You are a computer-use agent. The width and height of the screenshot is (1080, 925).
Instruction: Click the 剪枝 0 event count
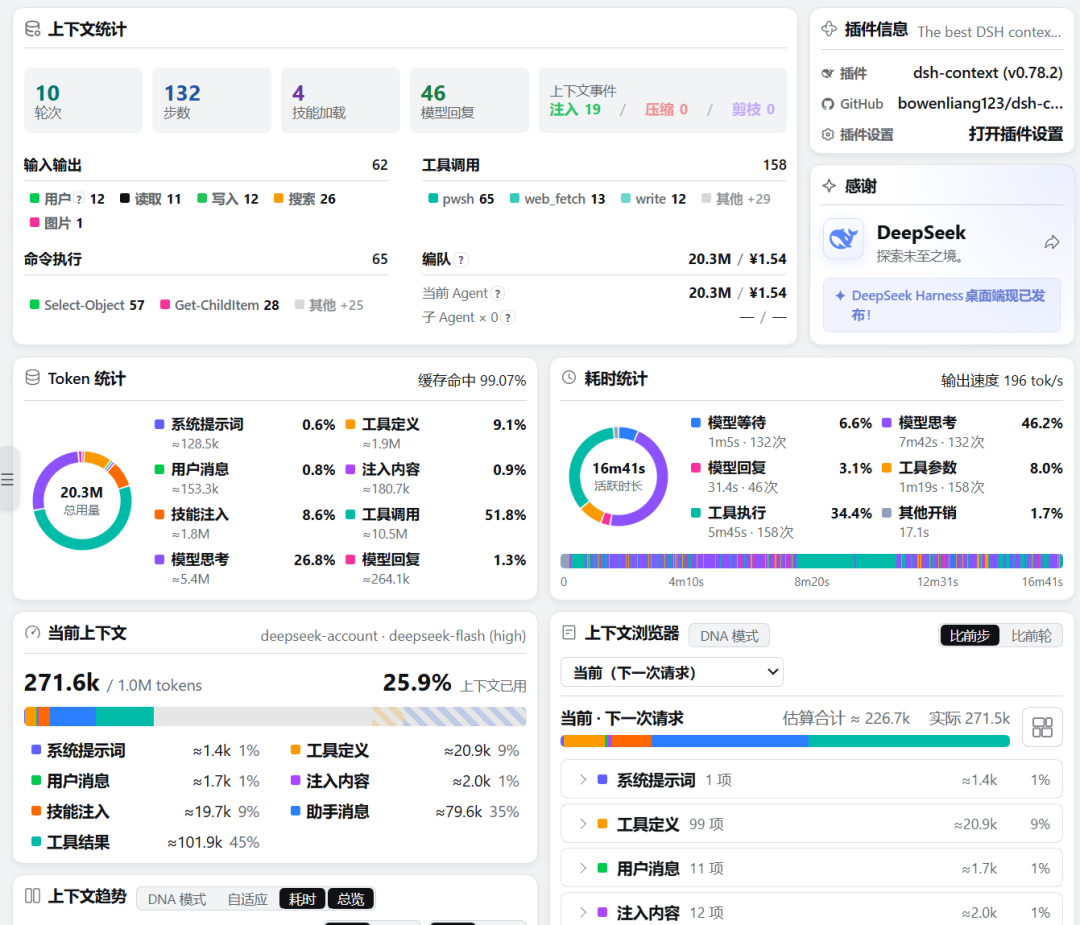[754, 110]
